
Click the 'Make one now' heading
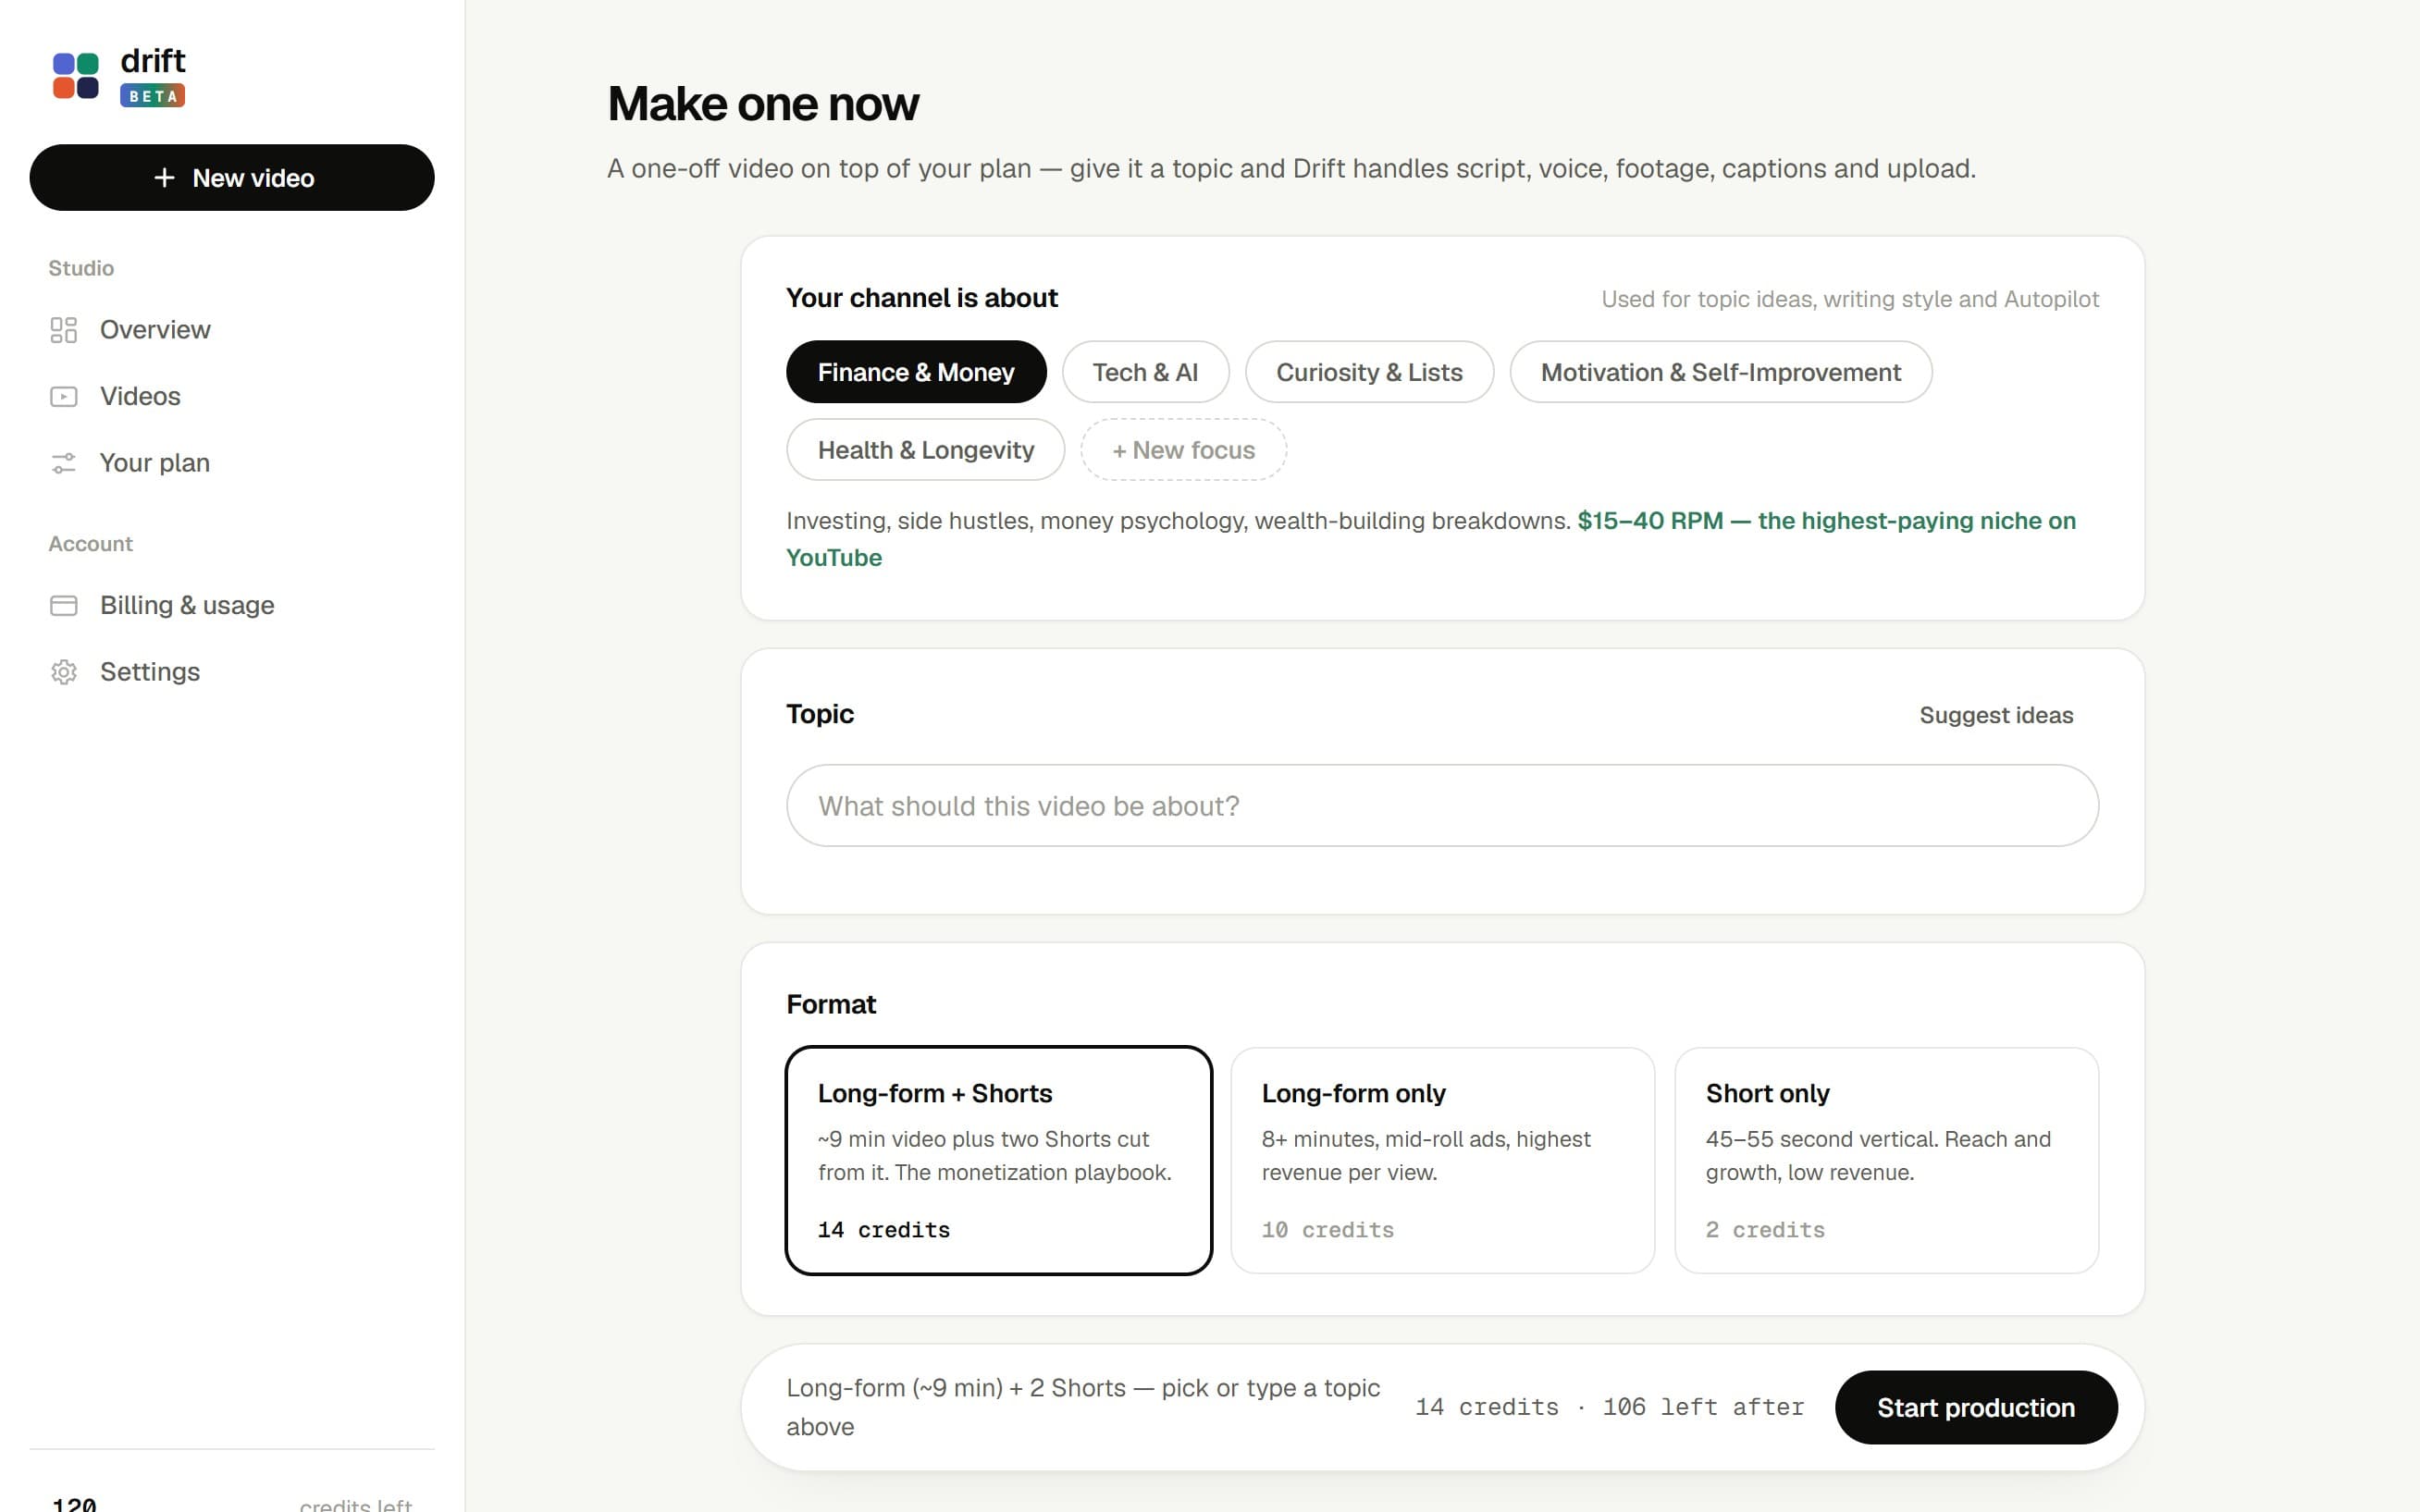point(763,104)
